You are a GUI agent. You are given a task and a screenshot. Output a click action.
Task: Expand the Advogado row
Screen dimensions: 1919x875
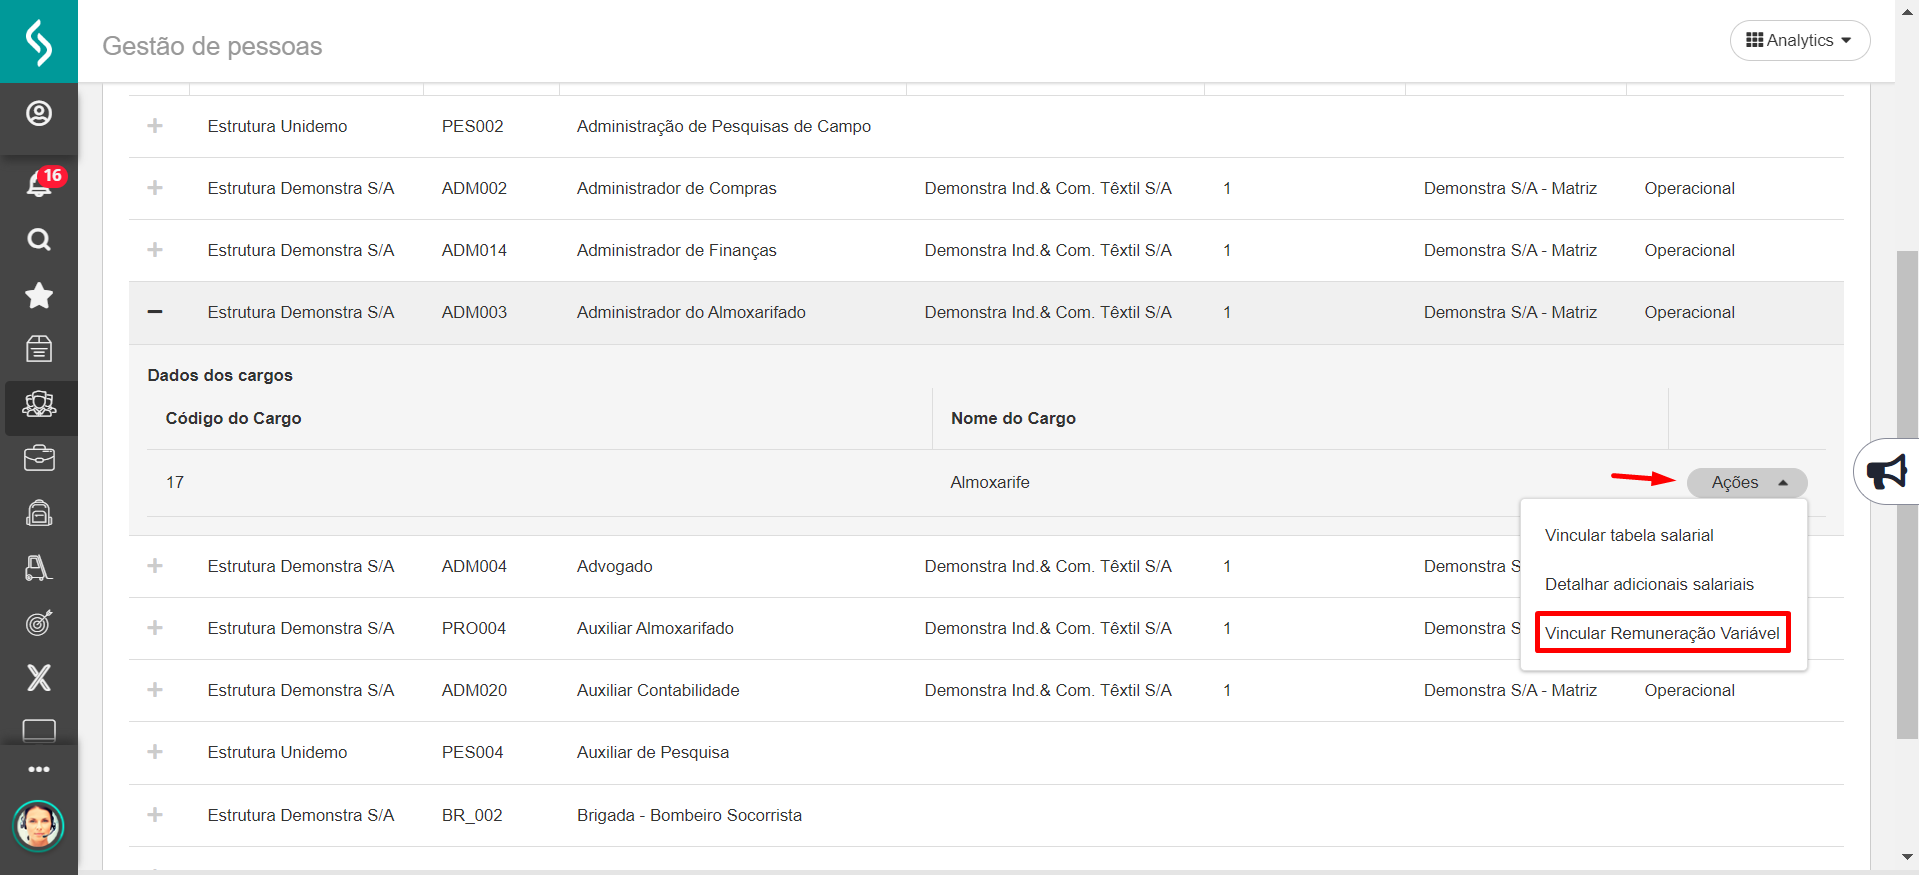click(x=155, y=566)
